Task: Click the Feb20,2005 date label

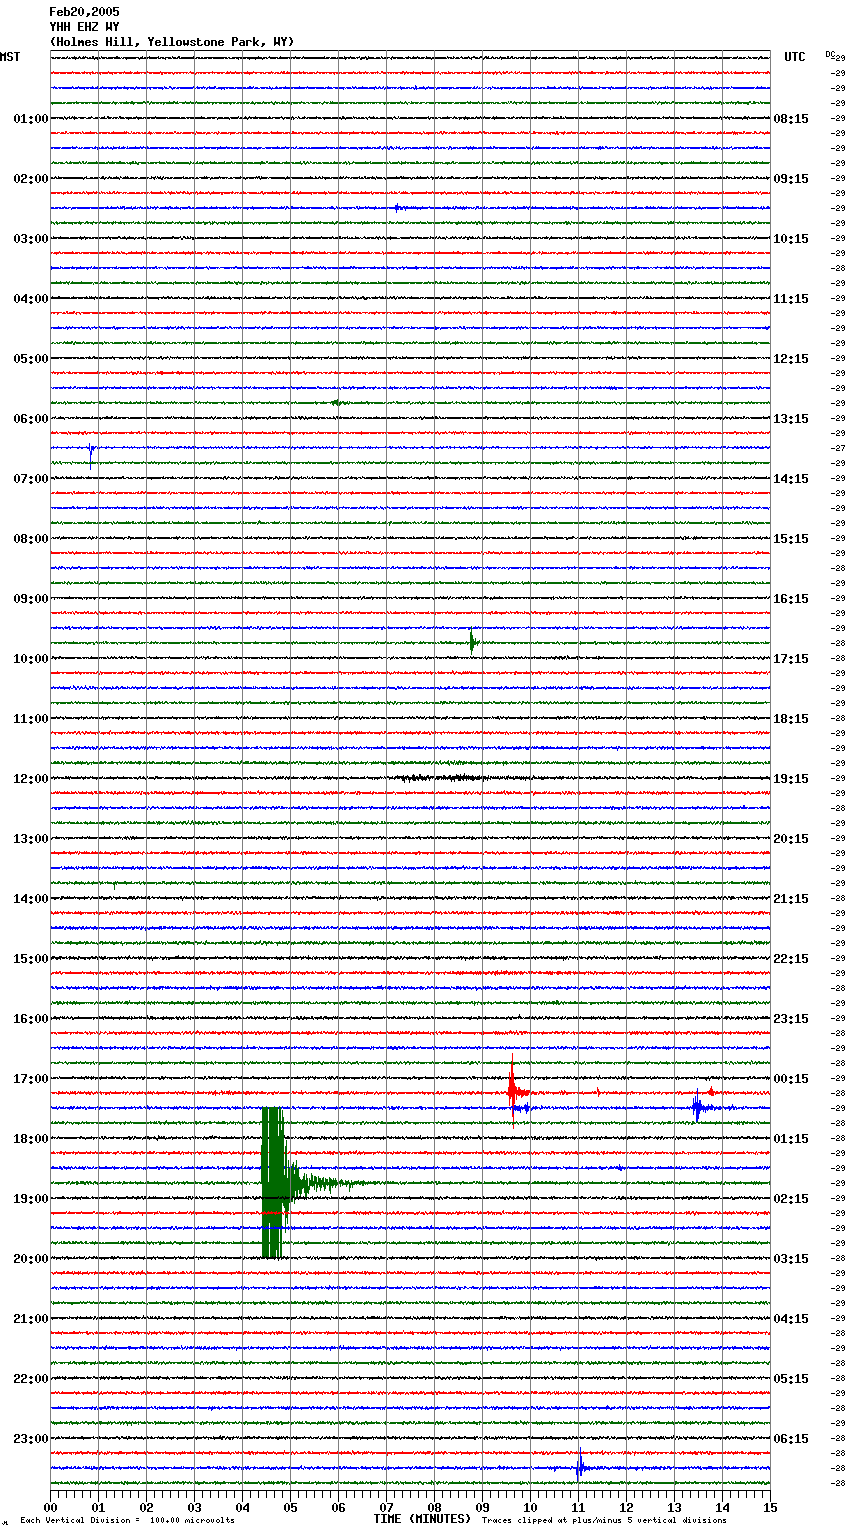Action: point(84,12)
